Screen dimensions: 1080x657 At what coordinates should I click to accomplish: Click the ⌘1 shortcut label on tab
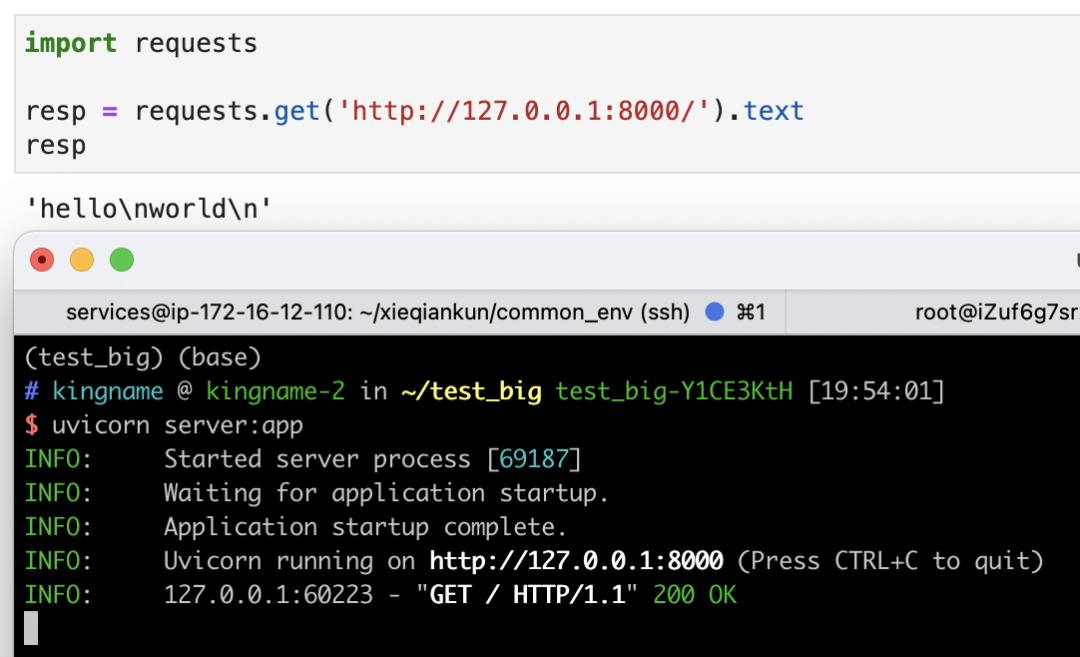(750, 312)
